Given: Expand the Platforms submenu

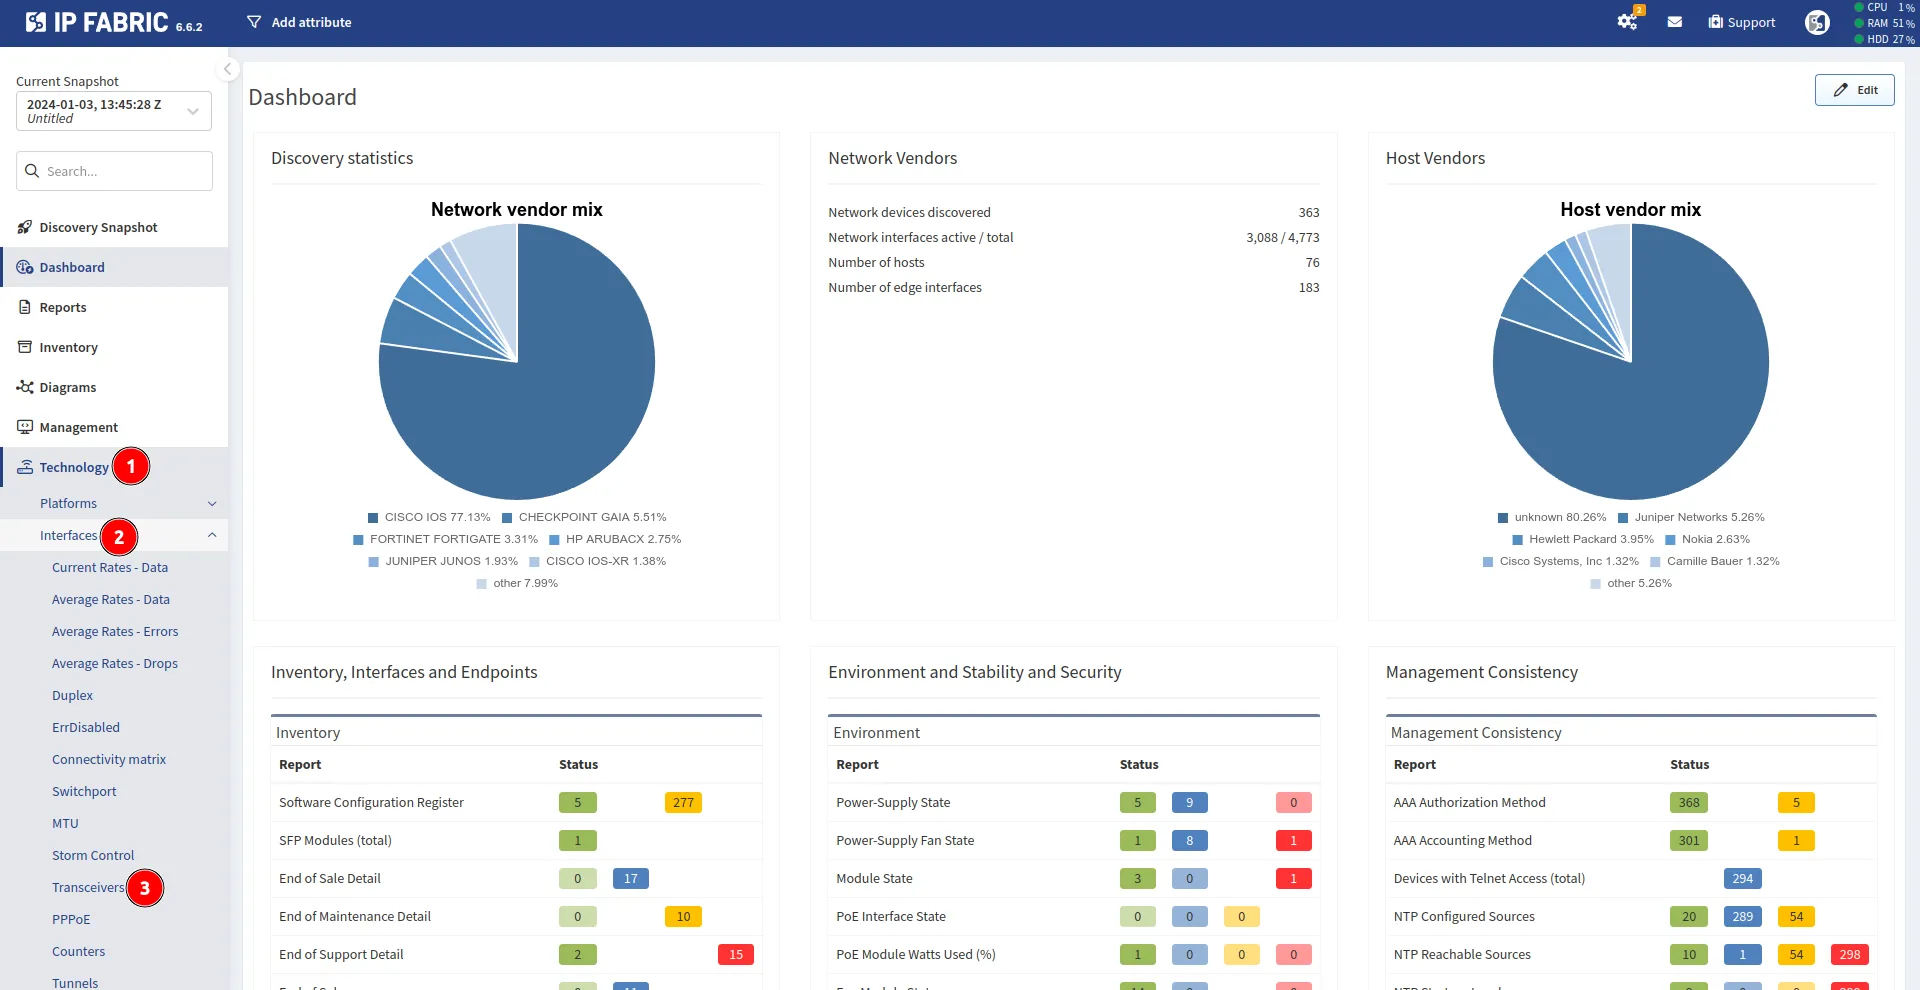Looking at the screenshot, I should tap(212, 503).
